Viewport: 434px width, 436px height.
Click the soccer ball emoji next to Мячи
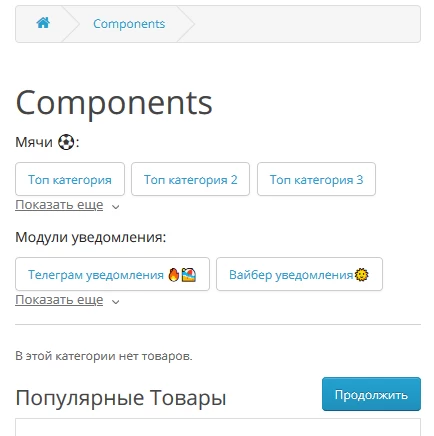[66, 142]
